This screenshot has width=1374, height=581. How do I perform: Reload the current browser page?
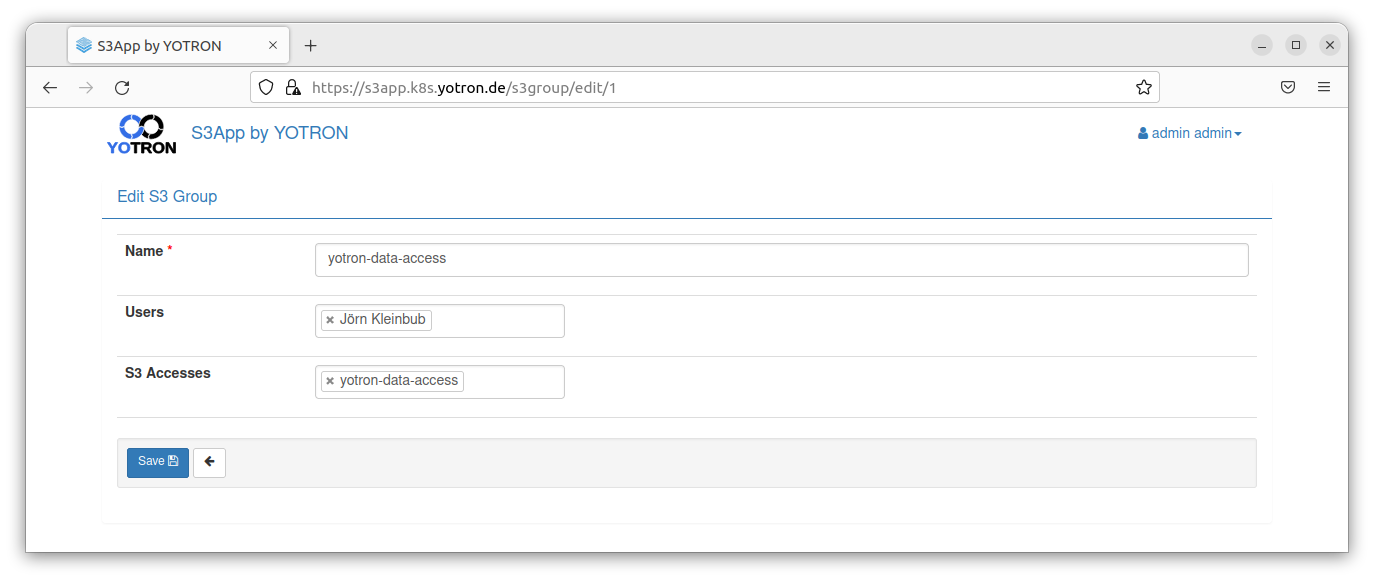[x=122, y=88]
